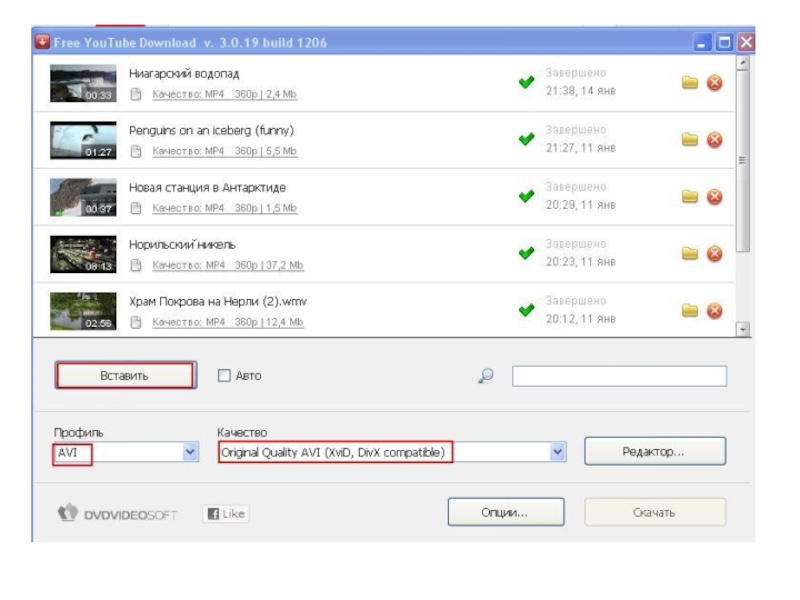The image size is (800, 600).
Task: Delete Храм Покрова на Нерли entry
Action: click(x=714, y=310)
